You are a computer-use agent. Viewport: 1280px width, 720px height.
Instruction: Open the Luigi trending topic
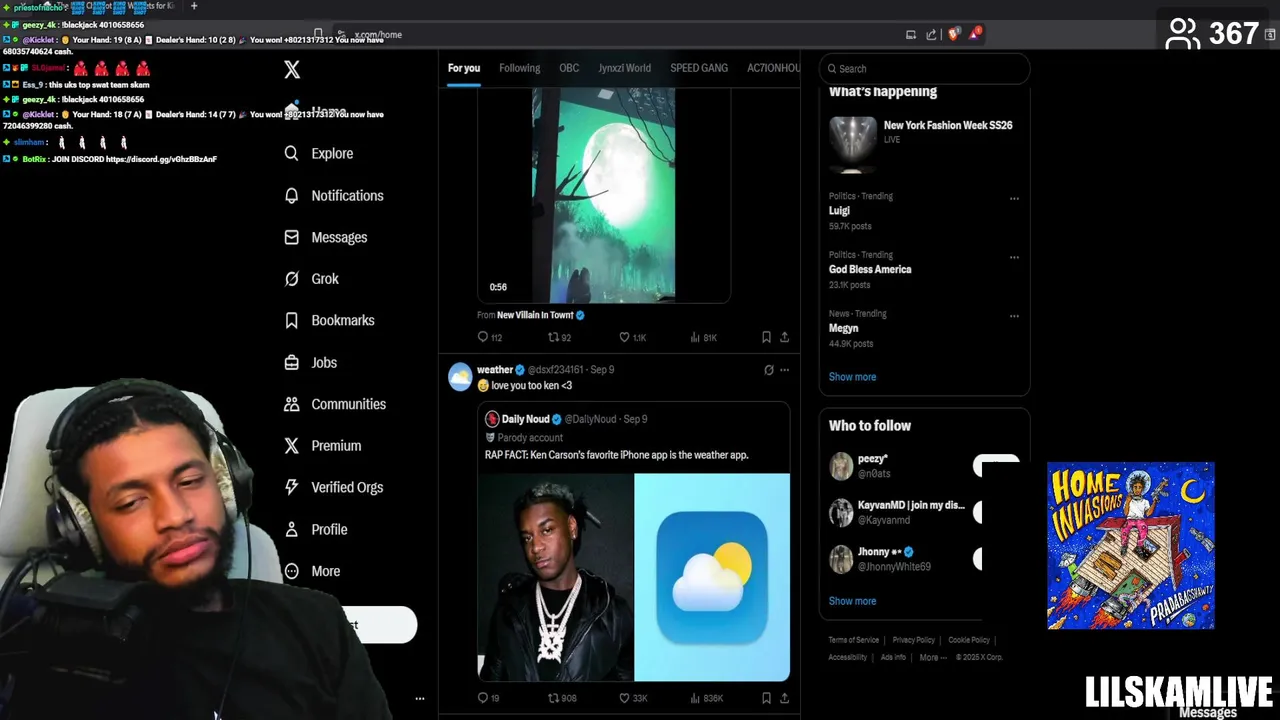839,211
